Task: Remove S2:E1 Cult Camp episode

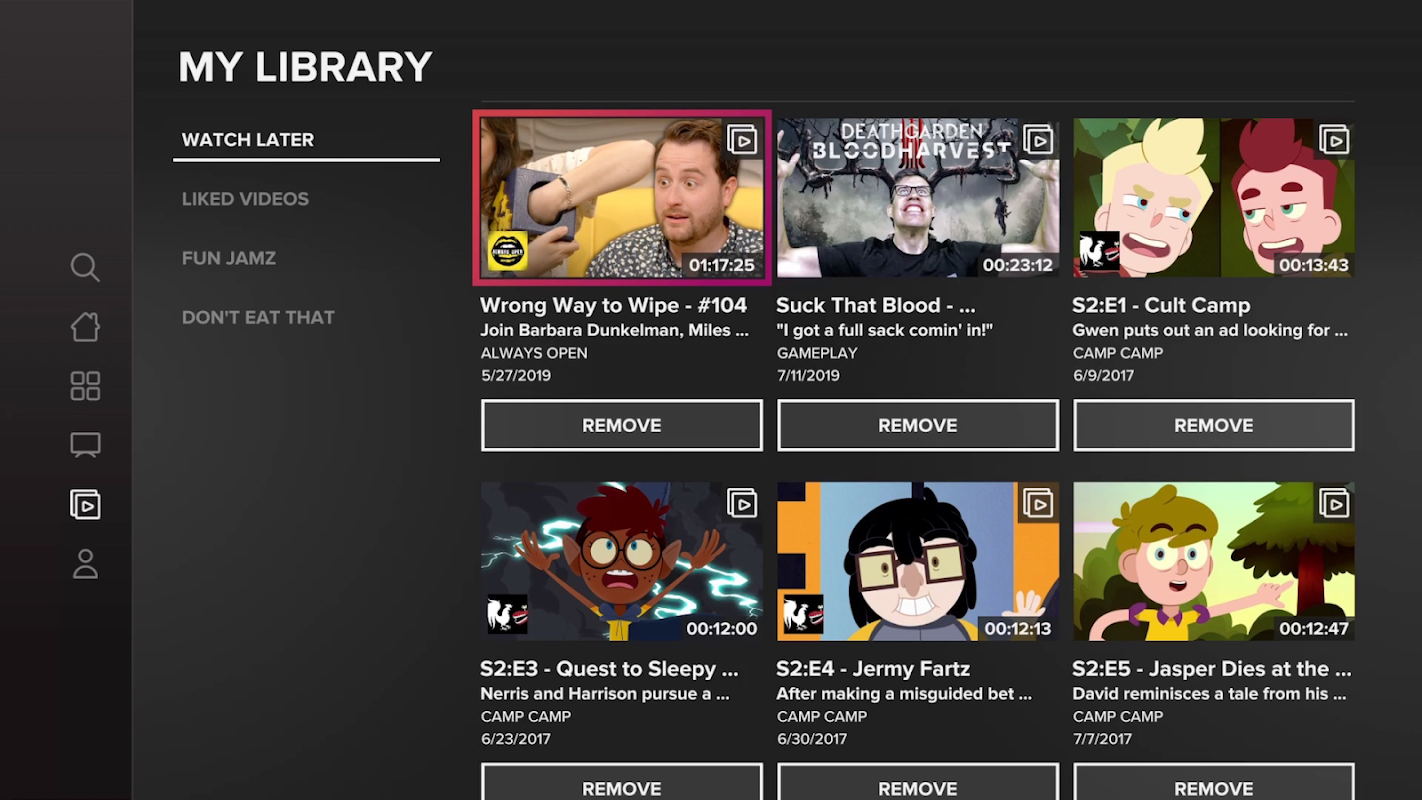Action: pos(1214,425)
